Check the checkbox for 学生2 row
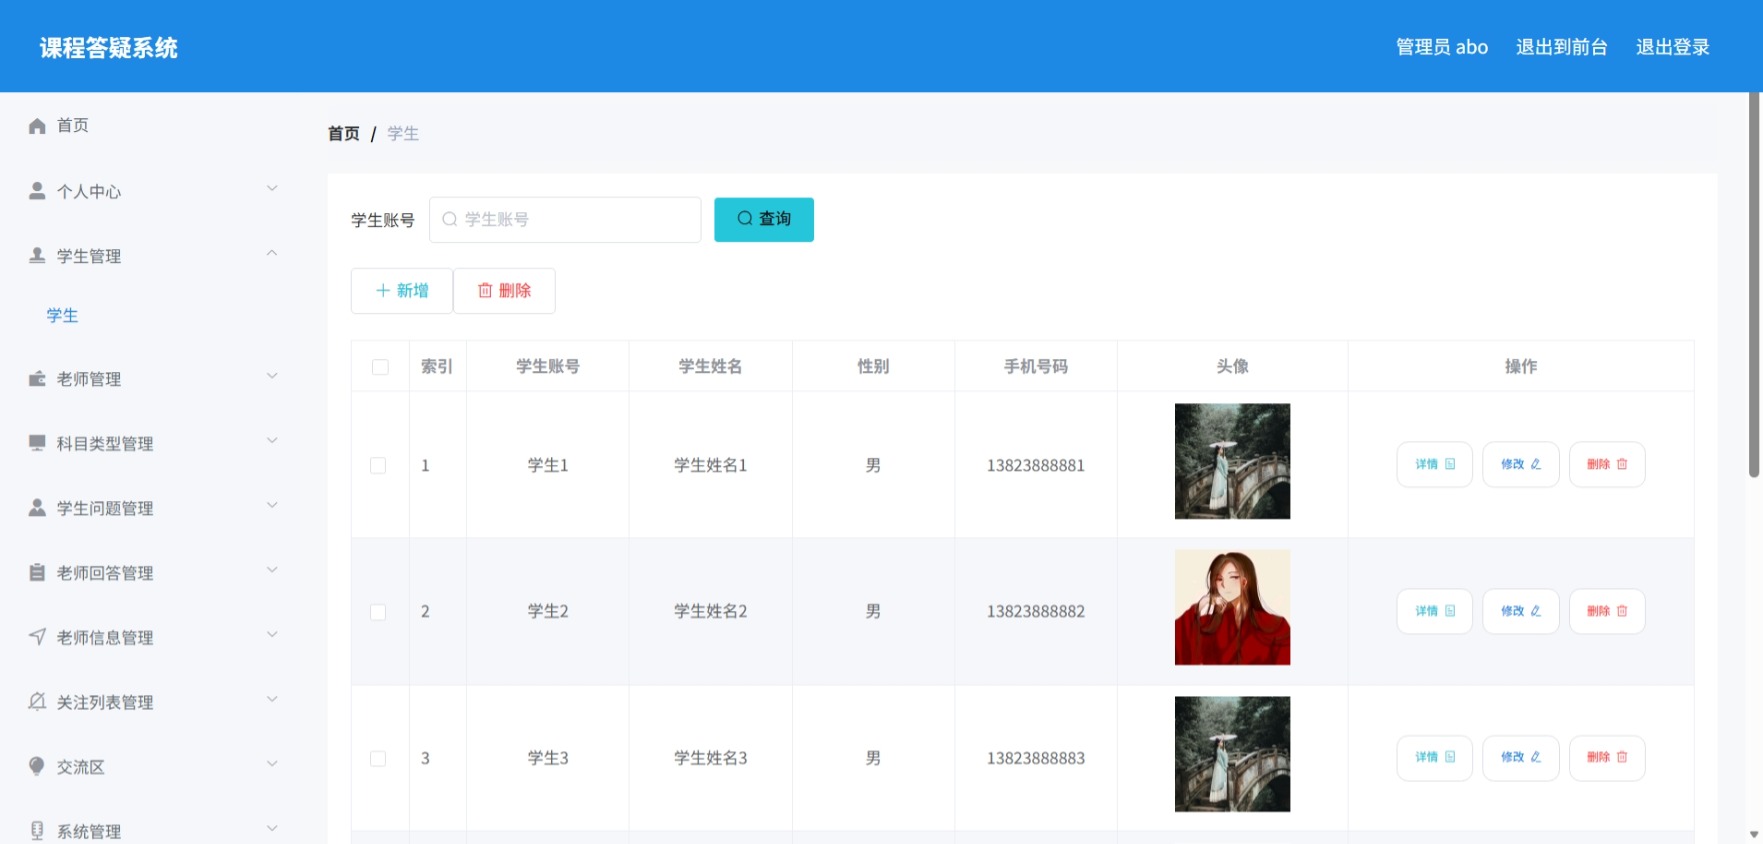The height and width of the screenshot is (844, 1763). pos(378,612)
